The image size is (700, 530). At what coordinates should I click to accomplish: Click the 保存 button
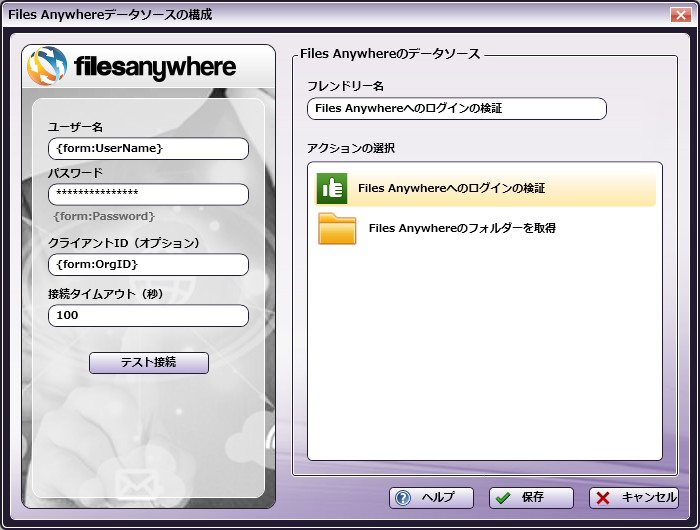pos(531,498)
